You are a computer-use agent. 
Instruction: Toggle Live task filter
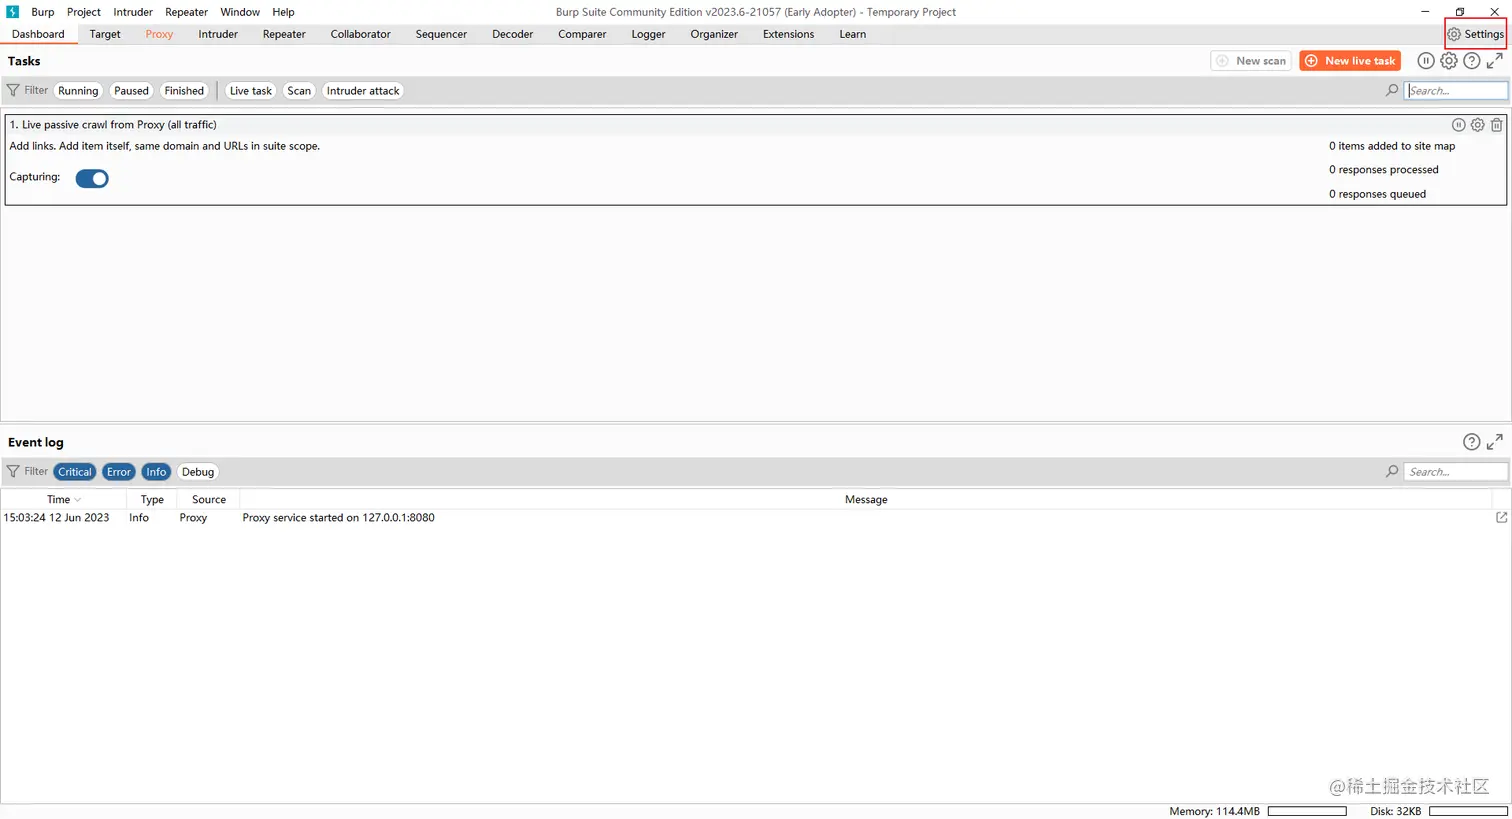coord(251,91)
